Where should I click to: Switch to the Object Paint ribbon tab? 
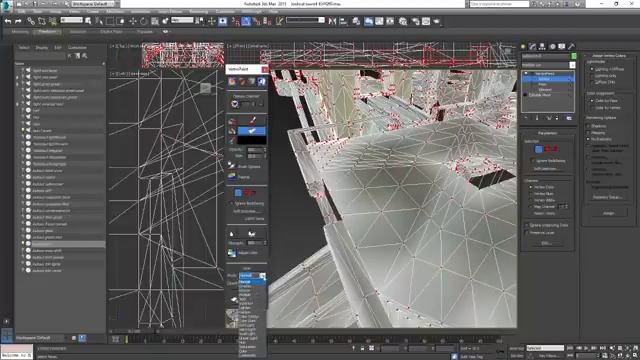coord(111,32)
